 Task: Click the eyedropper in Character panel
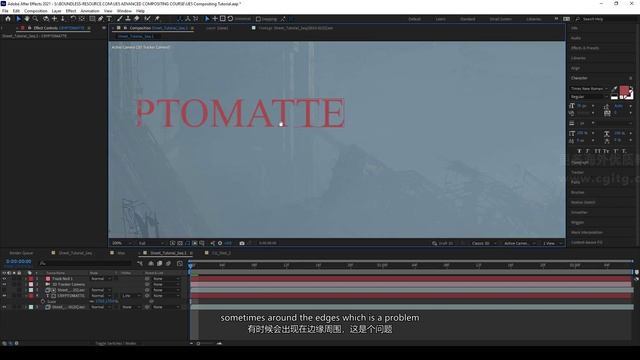tap(615, 89)
